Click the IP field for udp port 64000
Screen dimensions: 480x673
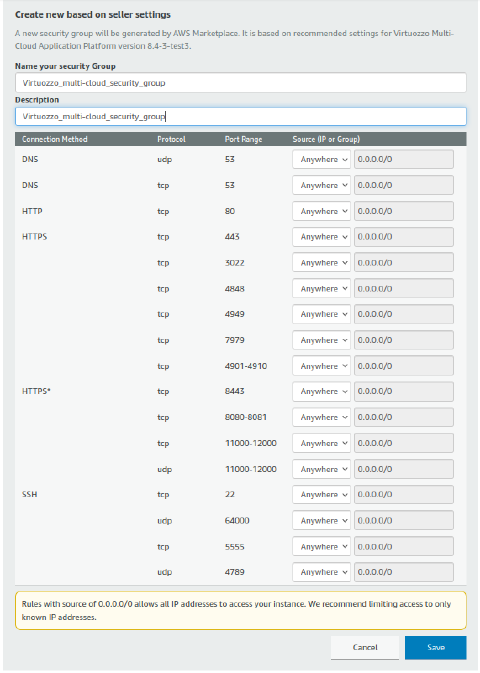click(404, 521)
